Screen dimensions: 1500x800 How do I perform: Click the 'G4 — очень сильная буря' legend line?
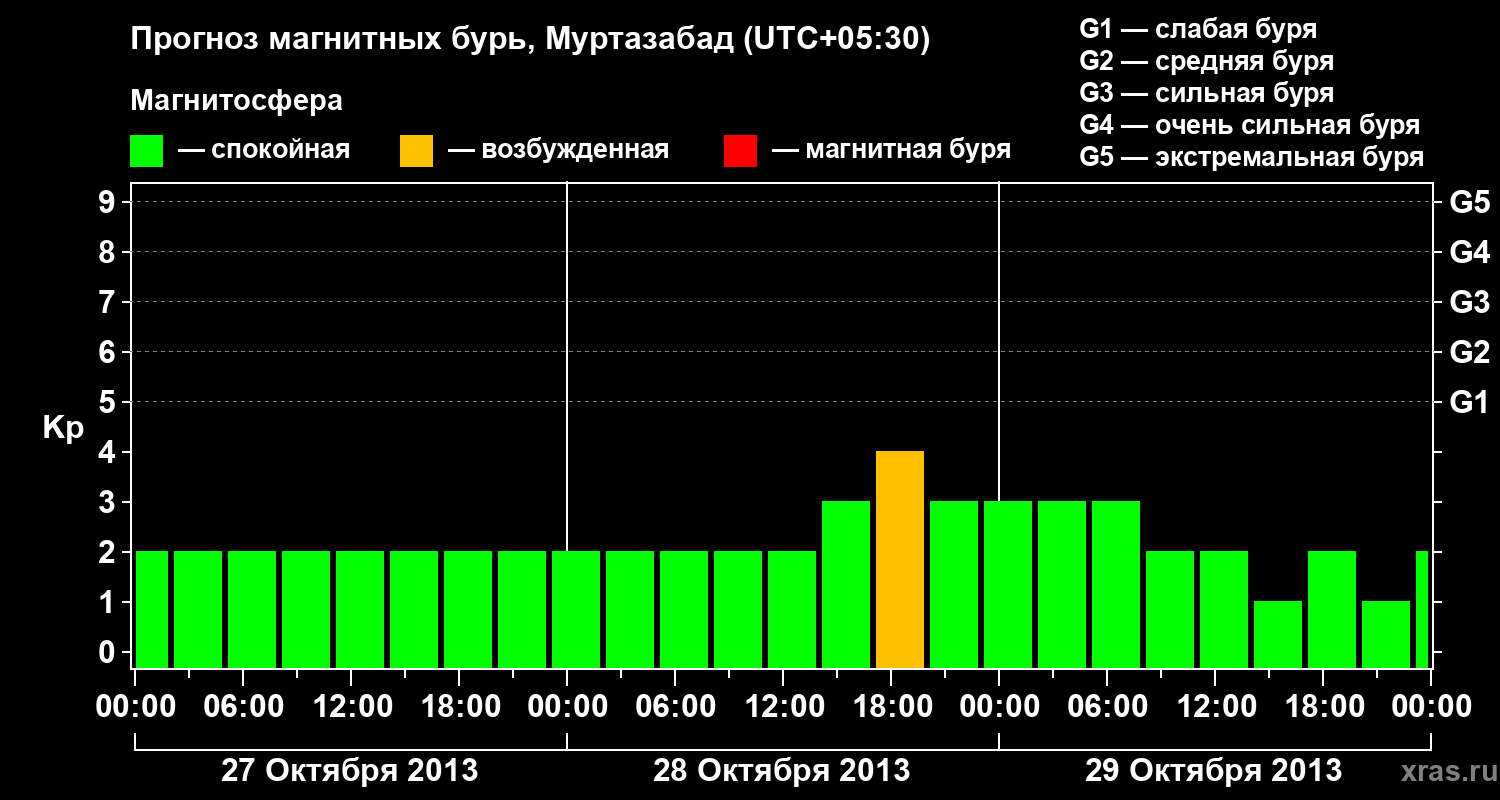coord(1250,125)
